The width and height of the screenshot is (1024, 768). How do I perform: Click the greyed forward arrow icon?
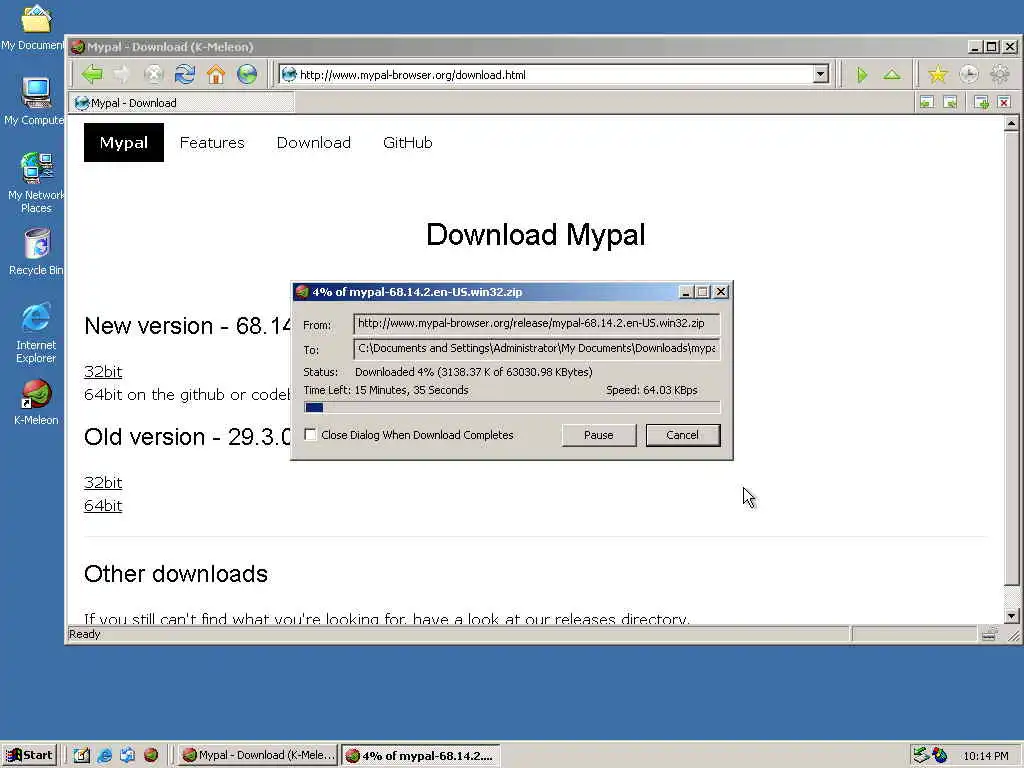[122, 74]
